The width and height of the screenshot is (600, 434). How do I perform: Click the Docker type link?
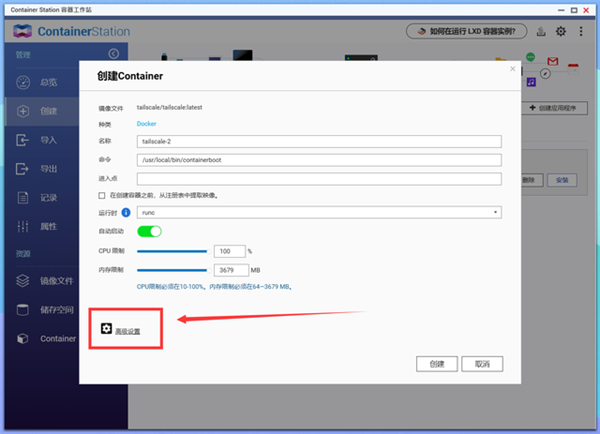[147, 124]
